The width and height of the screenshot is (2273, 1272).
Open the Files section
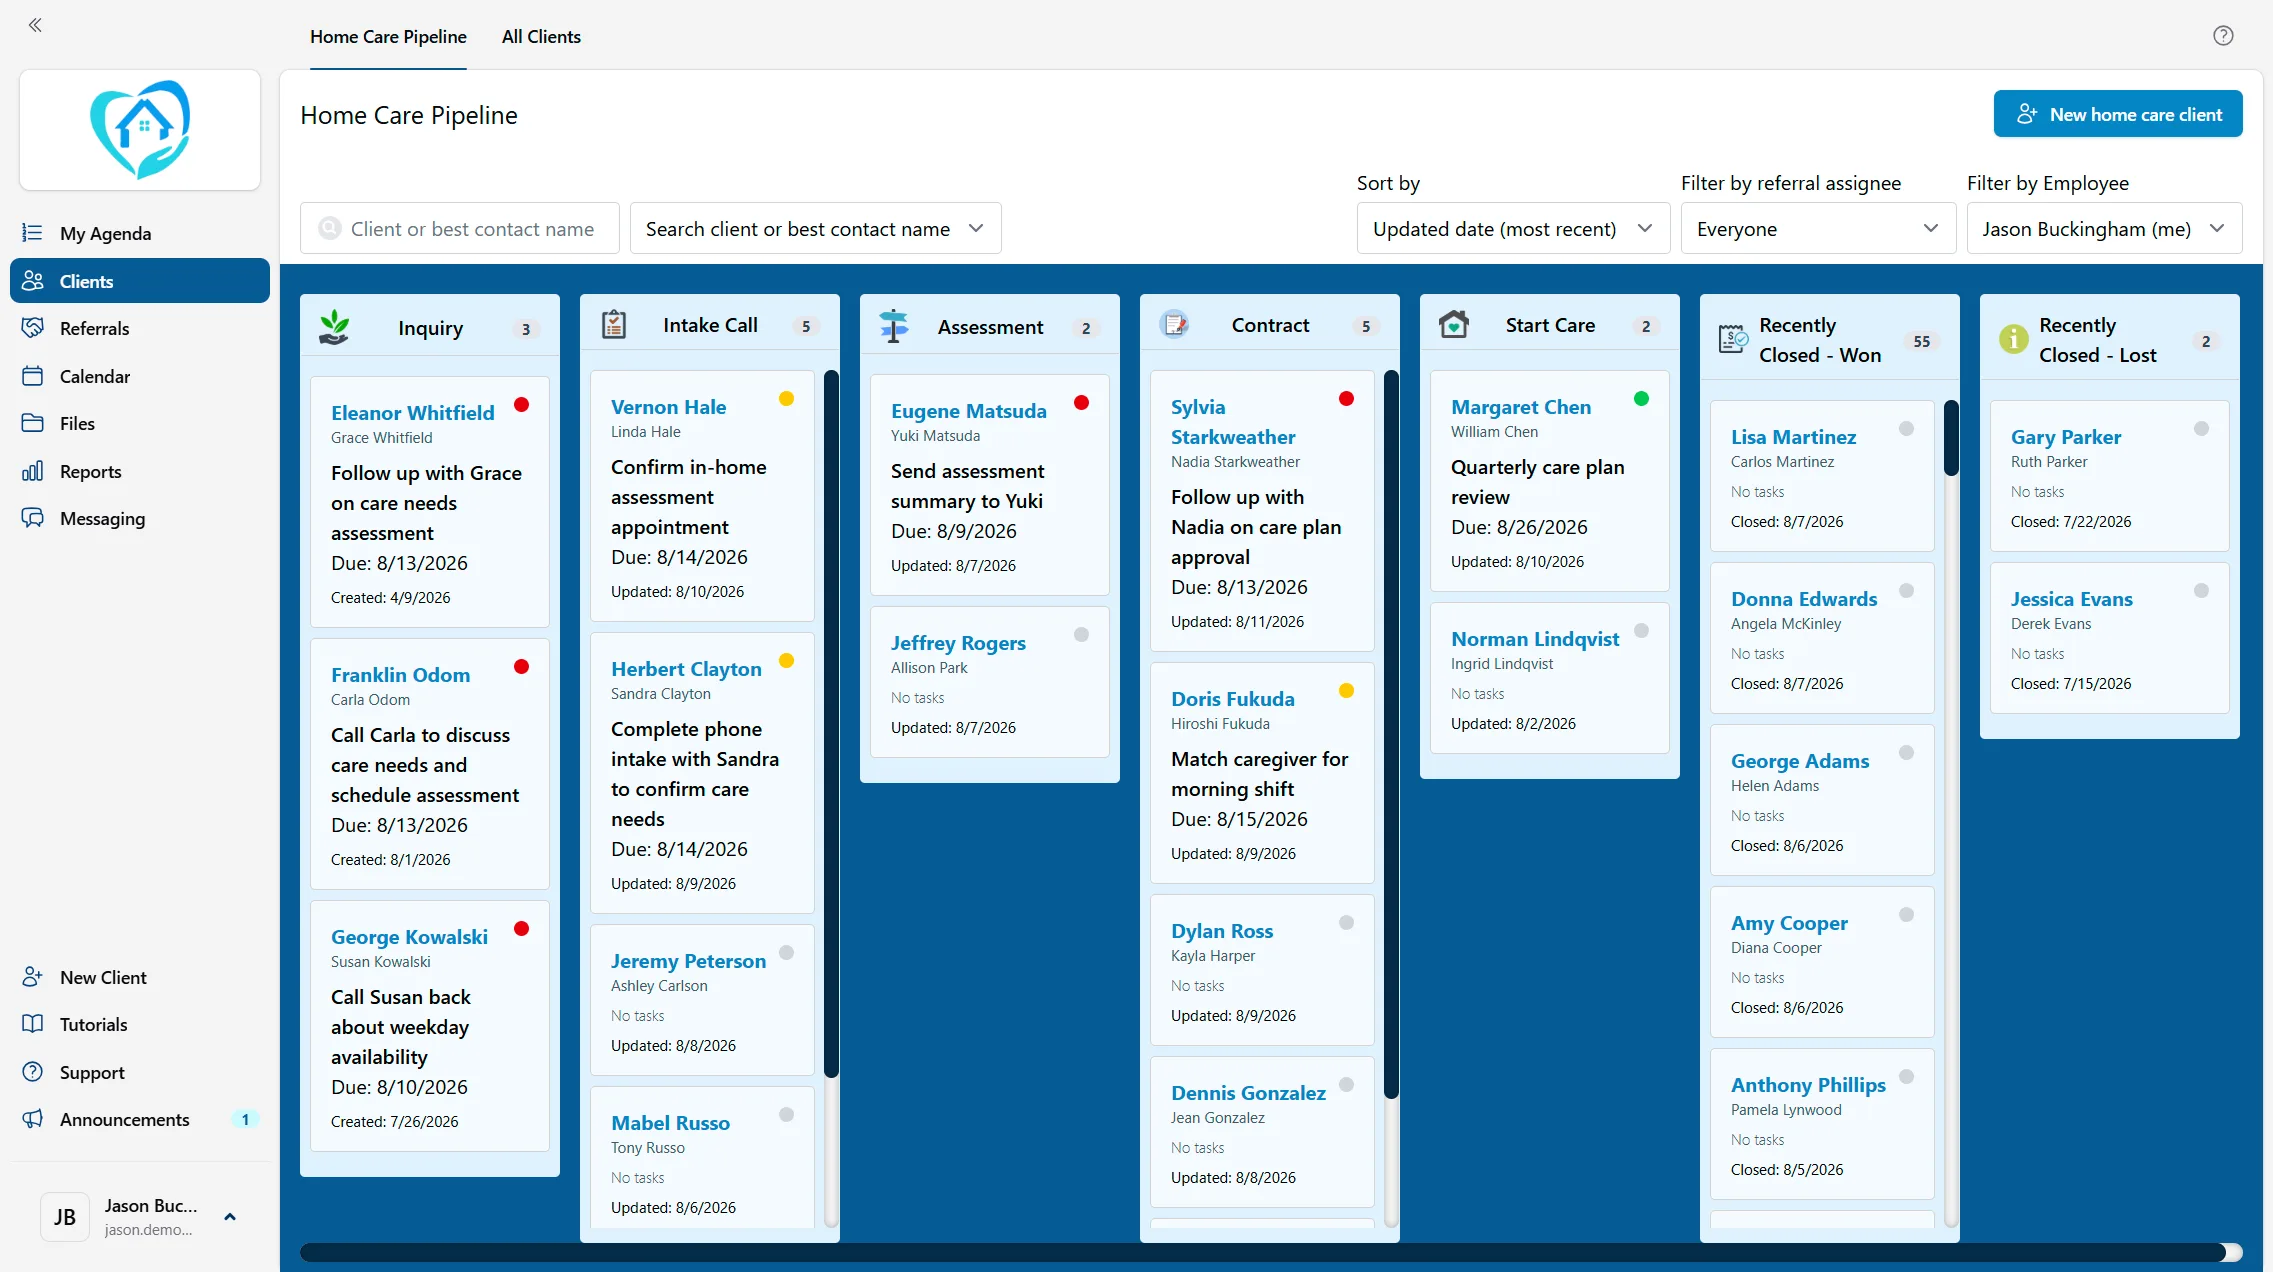pyautogui.click(x=140, y=423)
